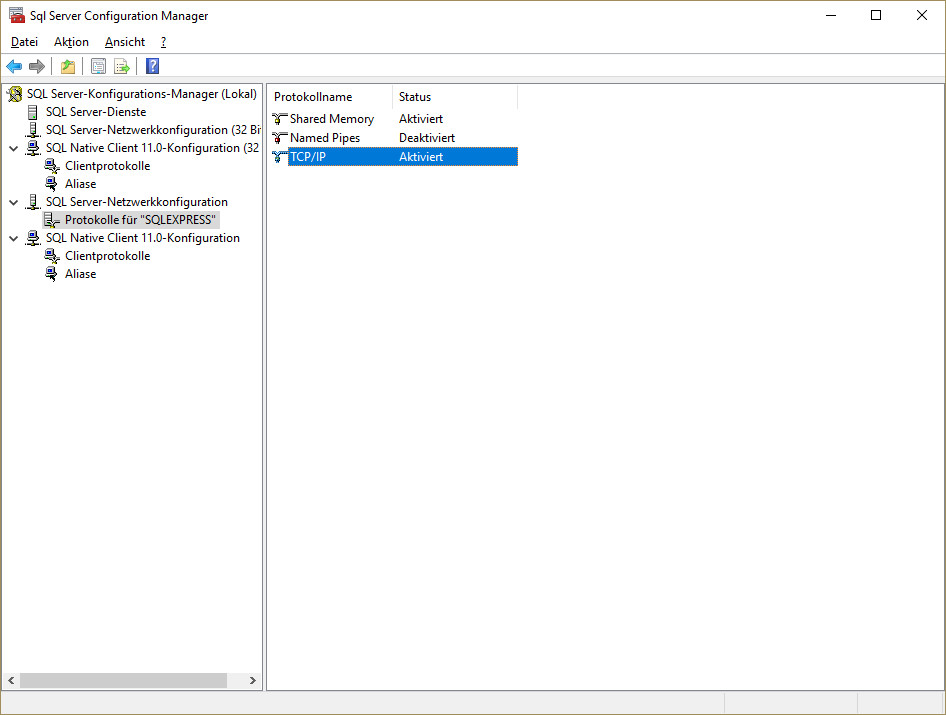Open the Ansicht menu
This screenshot has height=715, width=946.
125,42
